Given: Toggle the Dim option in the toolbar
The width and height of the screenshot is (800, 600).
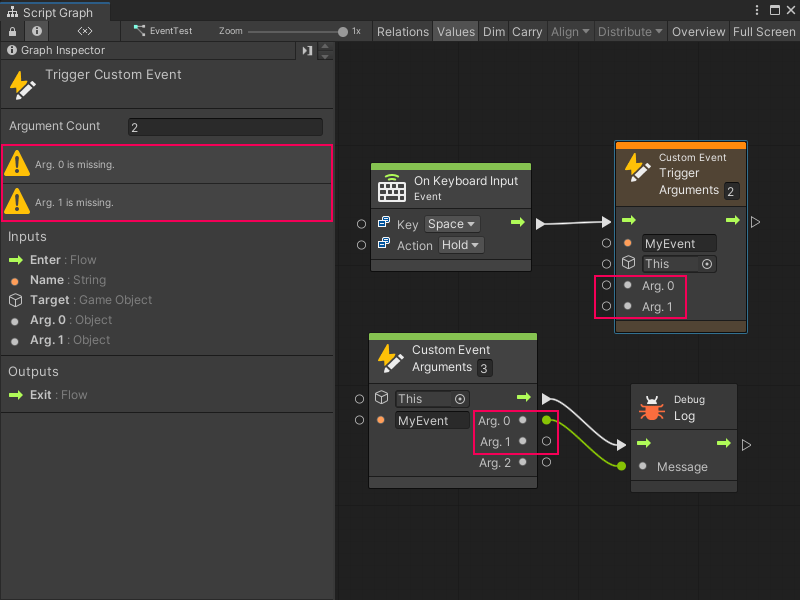Looking at the screenshot, I should click(494, 31).
